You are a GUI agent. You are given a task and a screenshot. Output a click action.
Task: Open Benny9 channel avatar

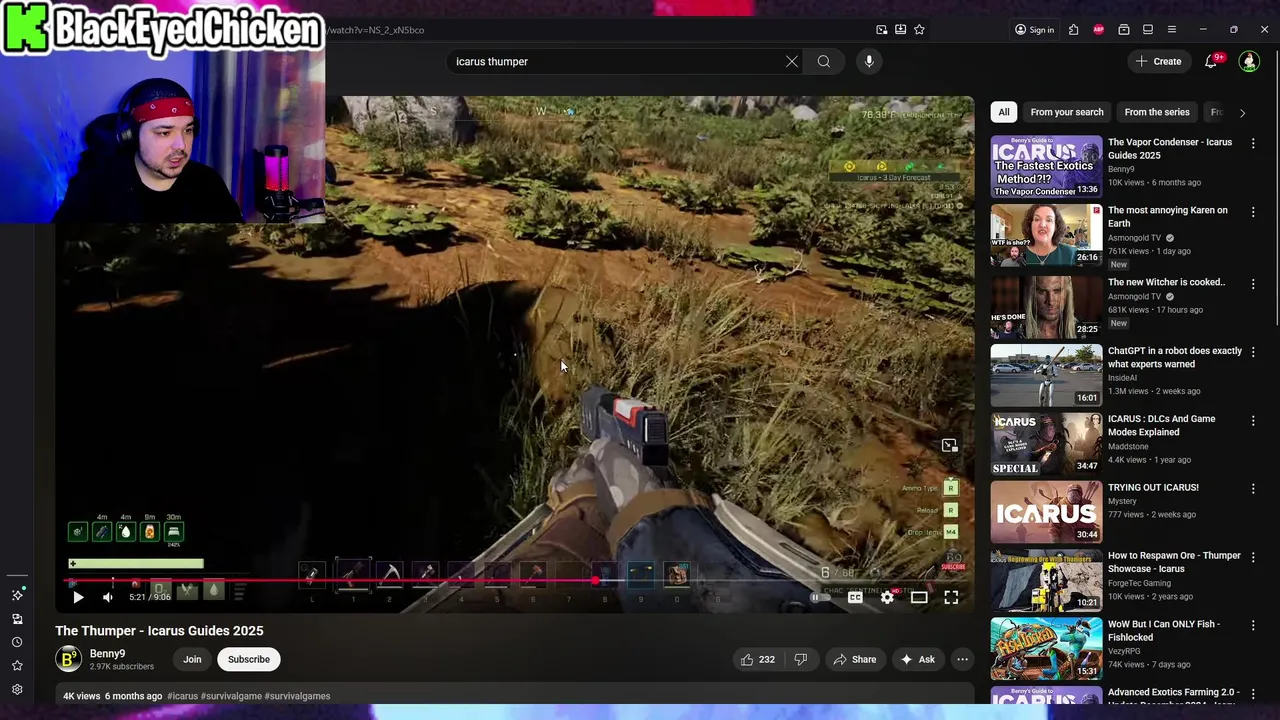68,659
